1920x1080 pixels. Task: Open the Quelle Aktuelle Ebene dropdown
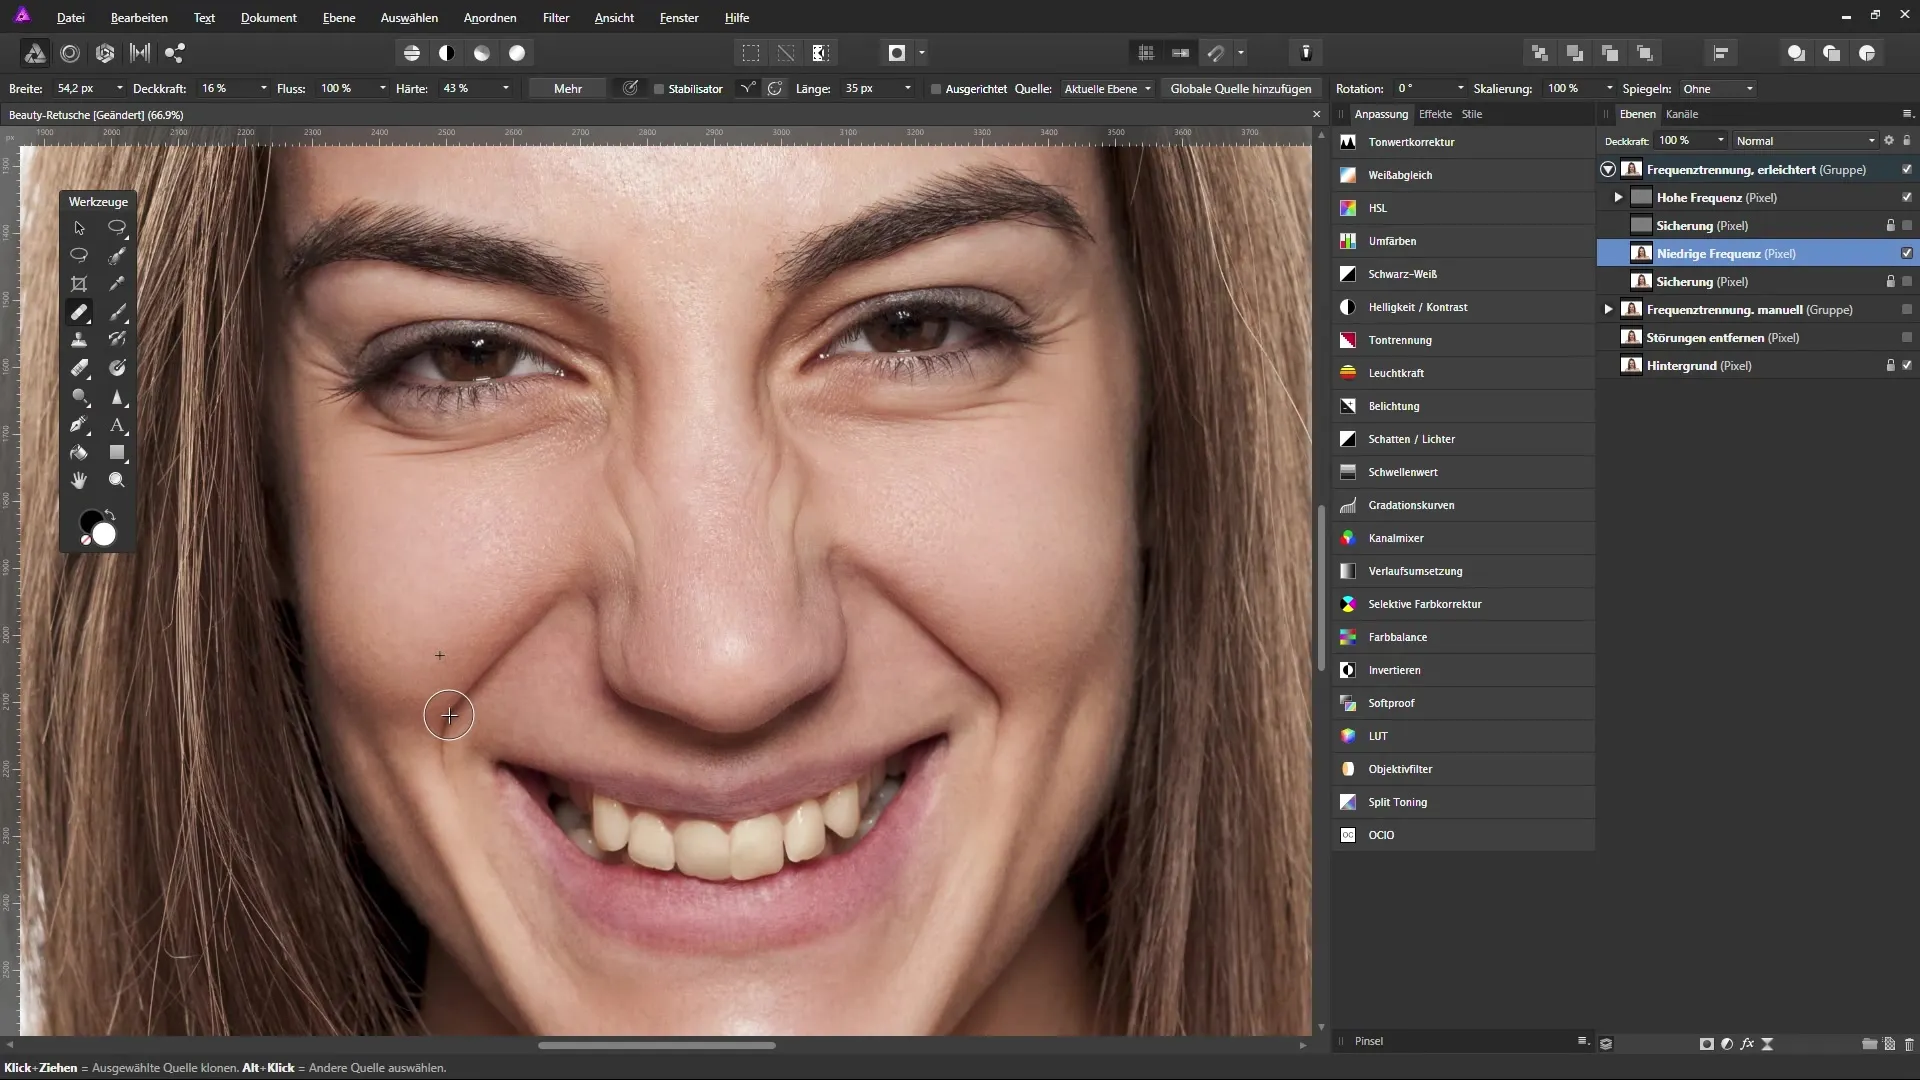tap(1107, 89)
